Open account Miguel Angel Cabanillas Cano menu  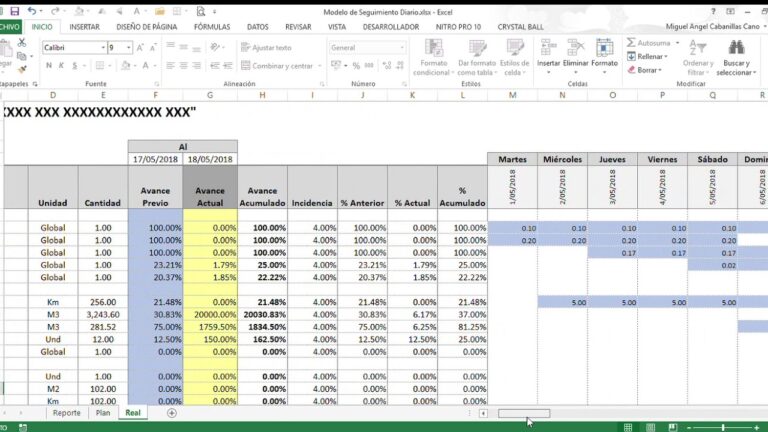[716, 26]
